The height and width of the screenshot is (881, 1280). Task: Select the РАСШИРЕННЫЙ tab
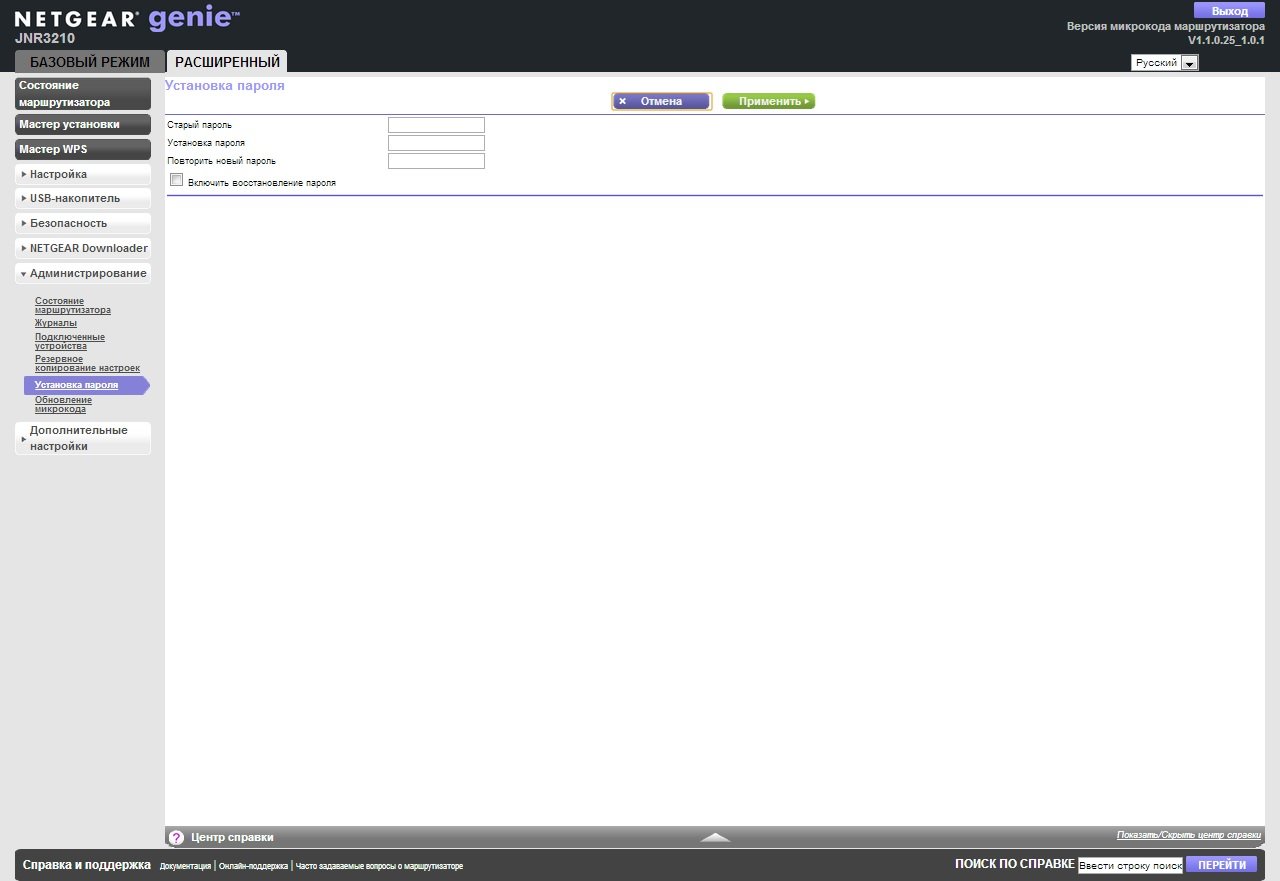[227, 62]
